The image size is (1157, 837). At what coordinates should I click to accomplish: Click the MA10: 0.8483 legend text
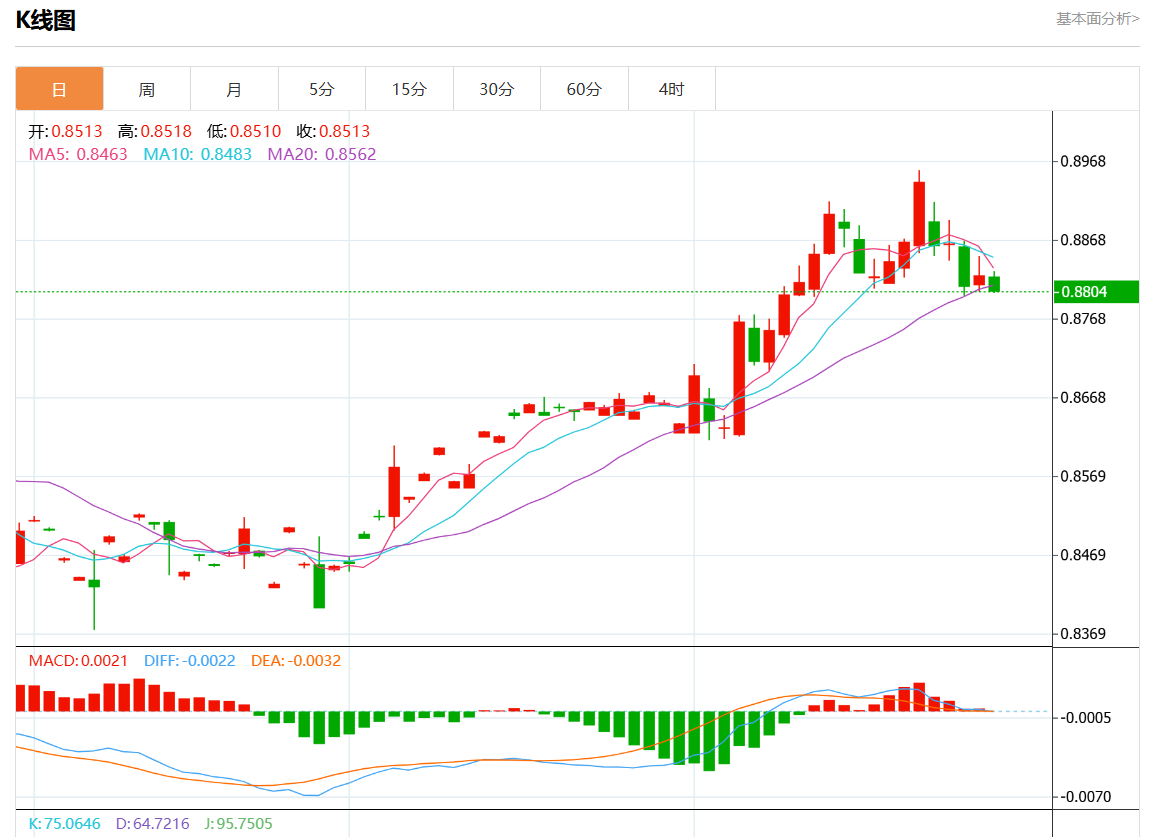pos(198,154)
